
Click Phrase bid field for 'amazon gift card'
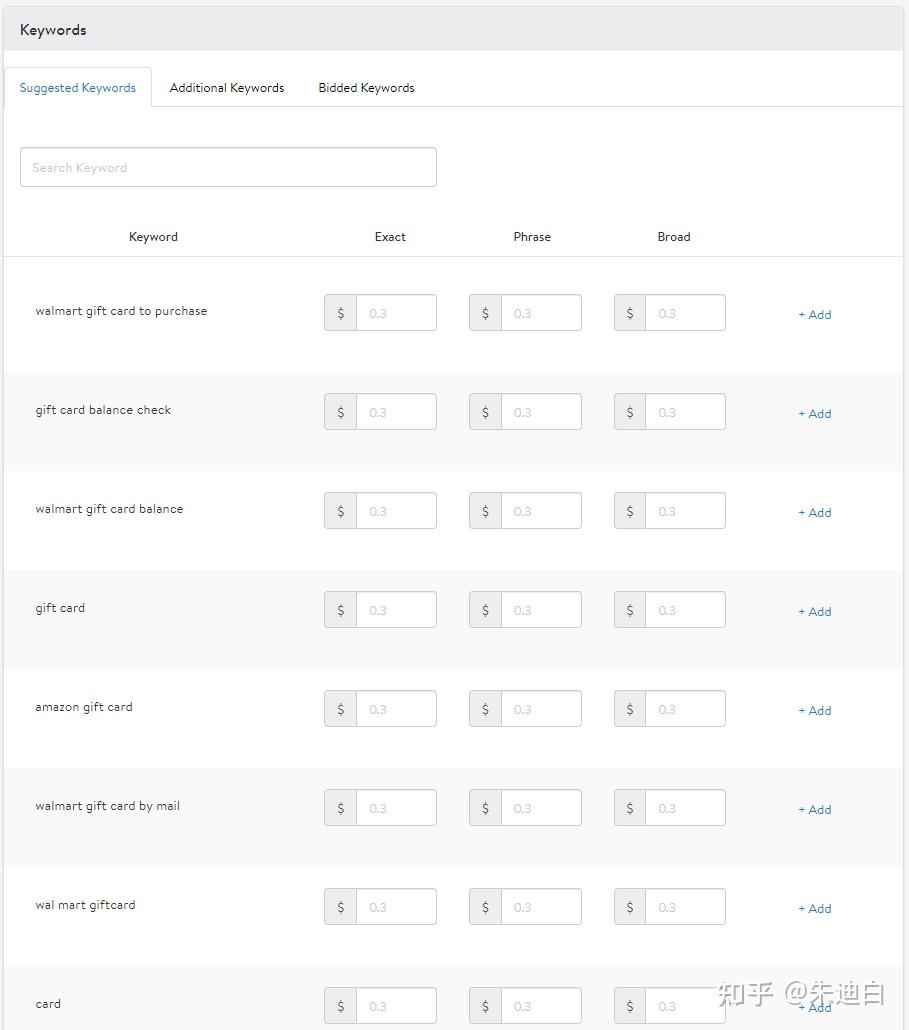[x=540, y=709]
